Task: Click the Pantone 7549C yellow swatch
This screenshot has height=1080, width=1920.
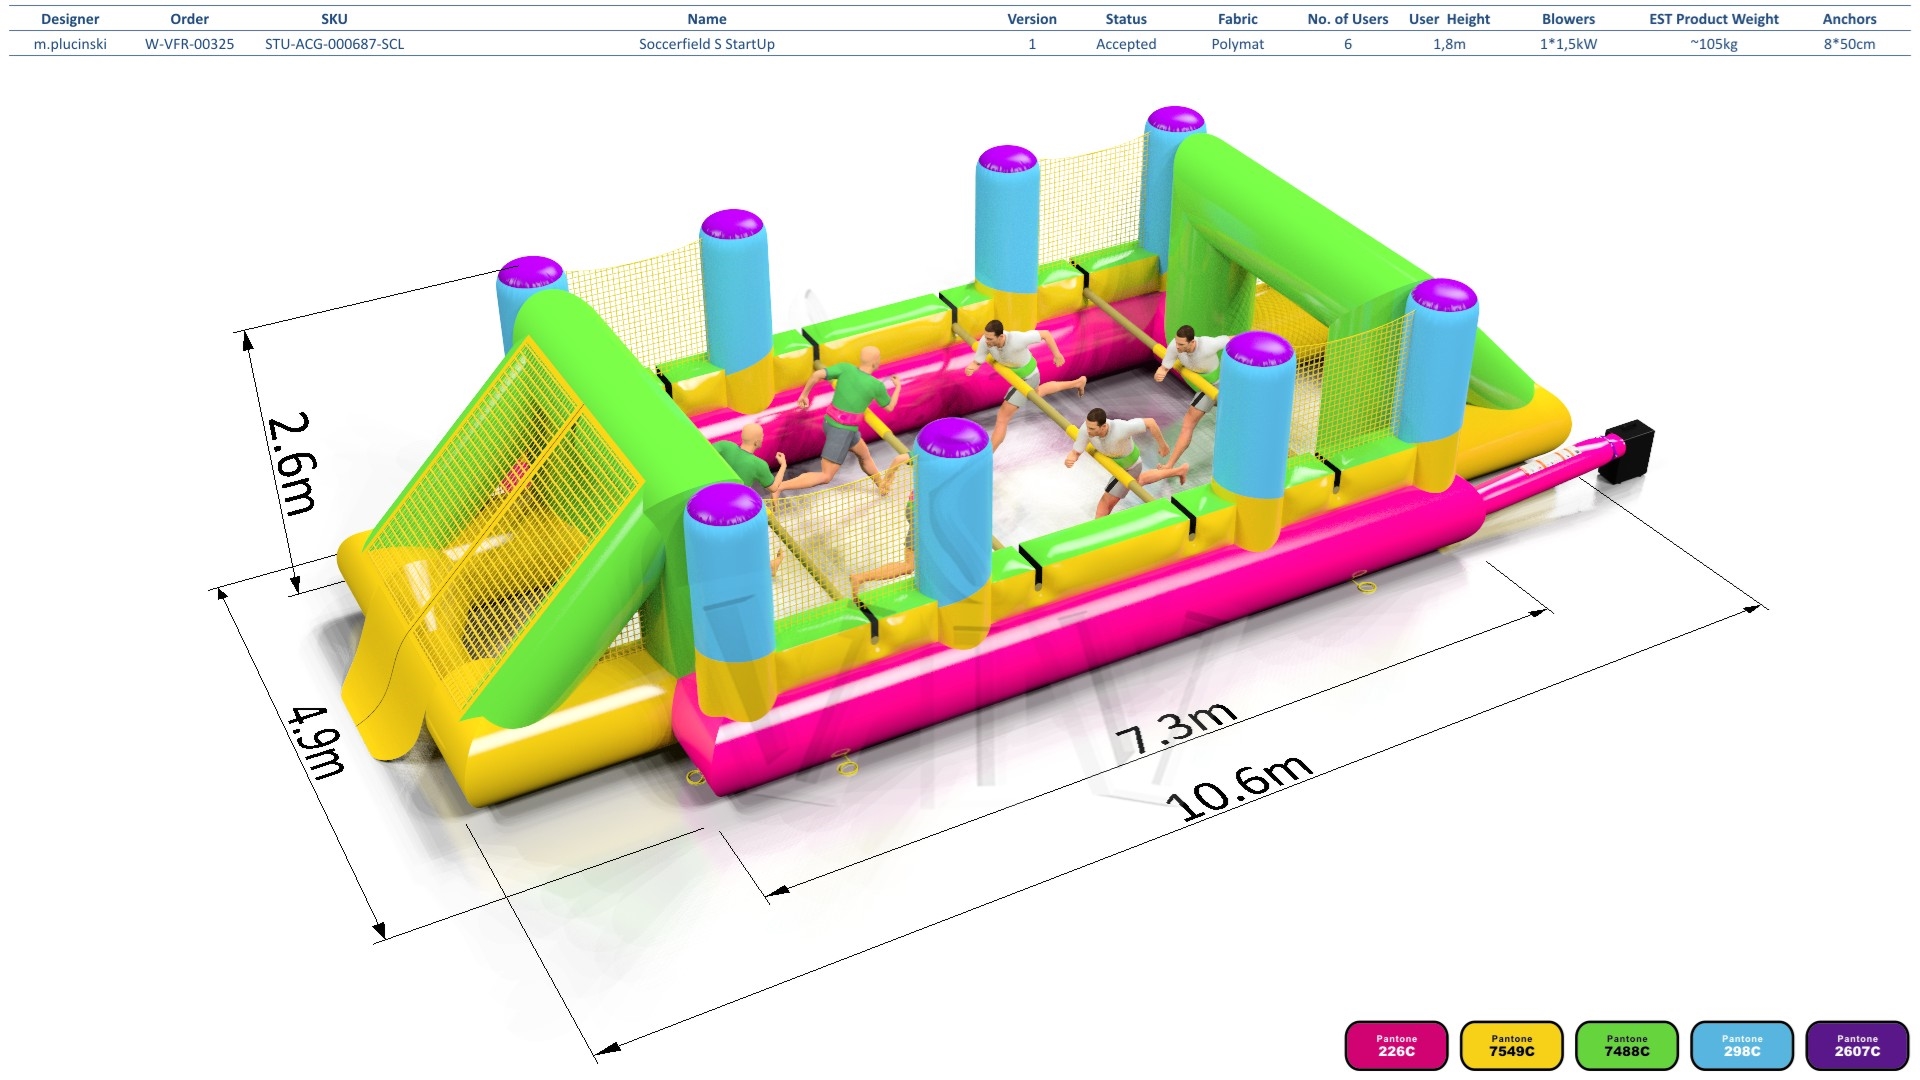Action: pyautogui.click(x=1511, y=1045)
